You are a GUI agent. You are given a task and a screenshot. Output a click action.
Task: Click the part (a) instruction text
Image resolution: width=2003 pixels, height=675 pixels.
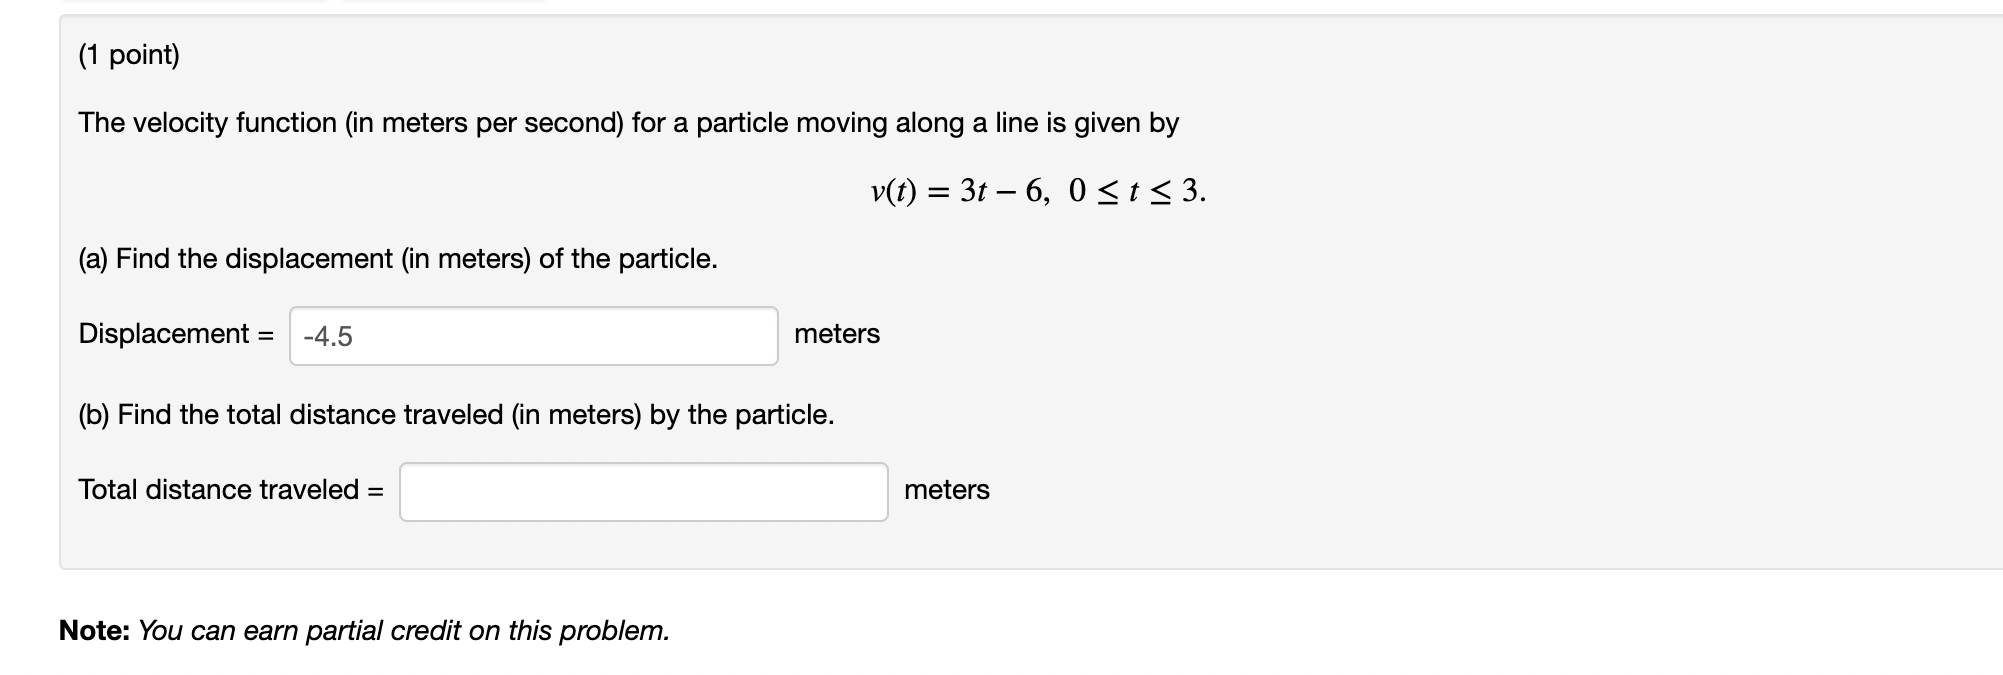[x=397, y=259]
